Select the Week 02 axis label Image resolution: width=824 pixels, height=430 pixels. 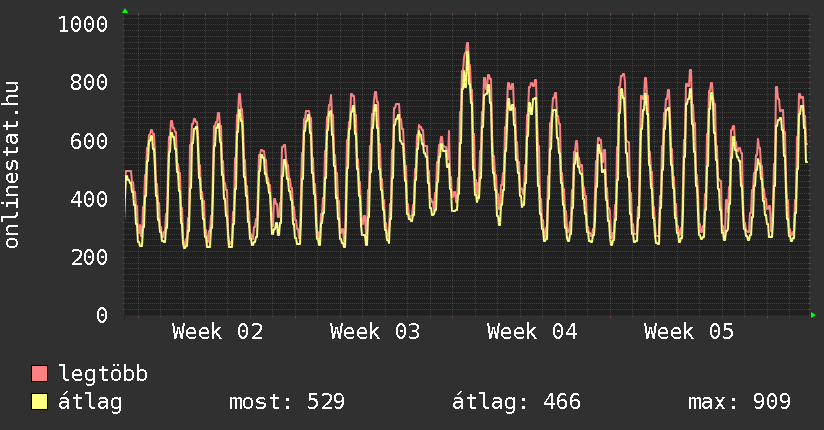click(217, 332)
